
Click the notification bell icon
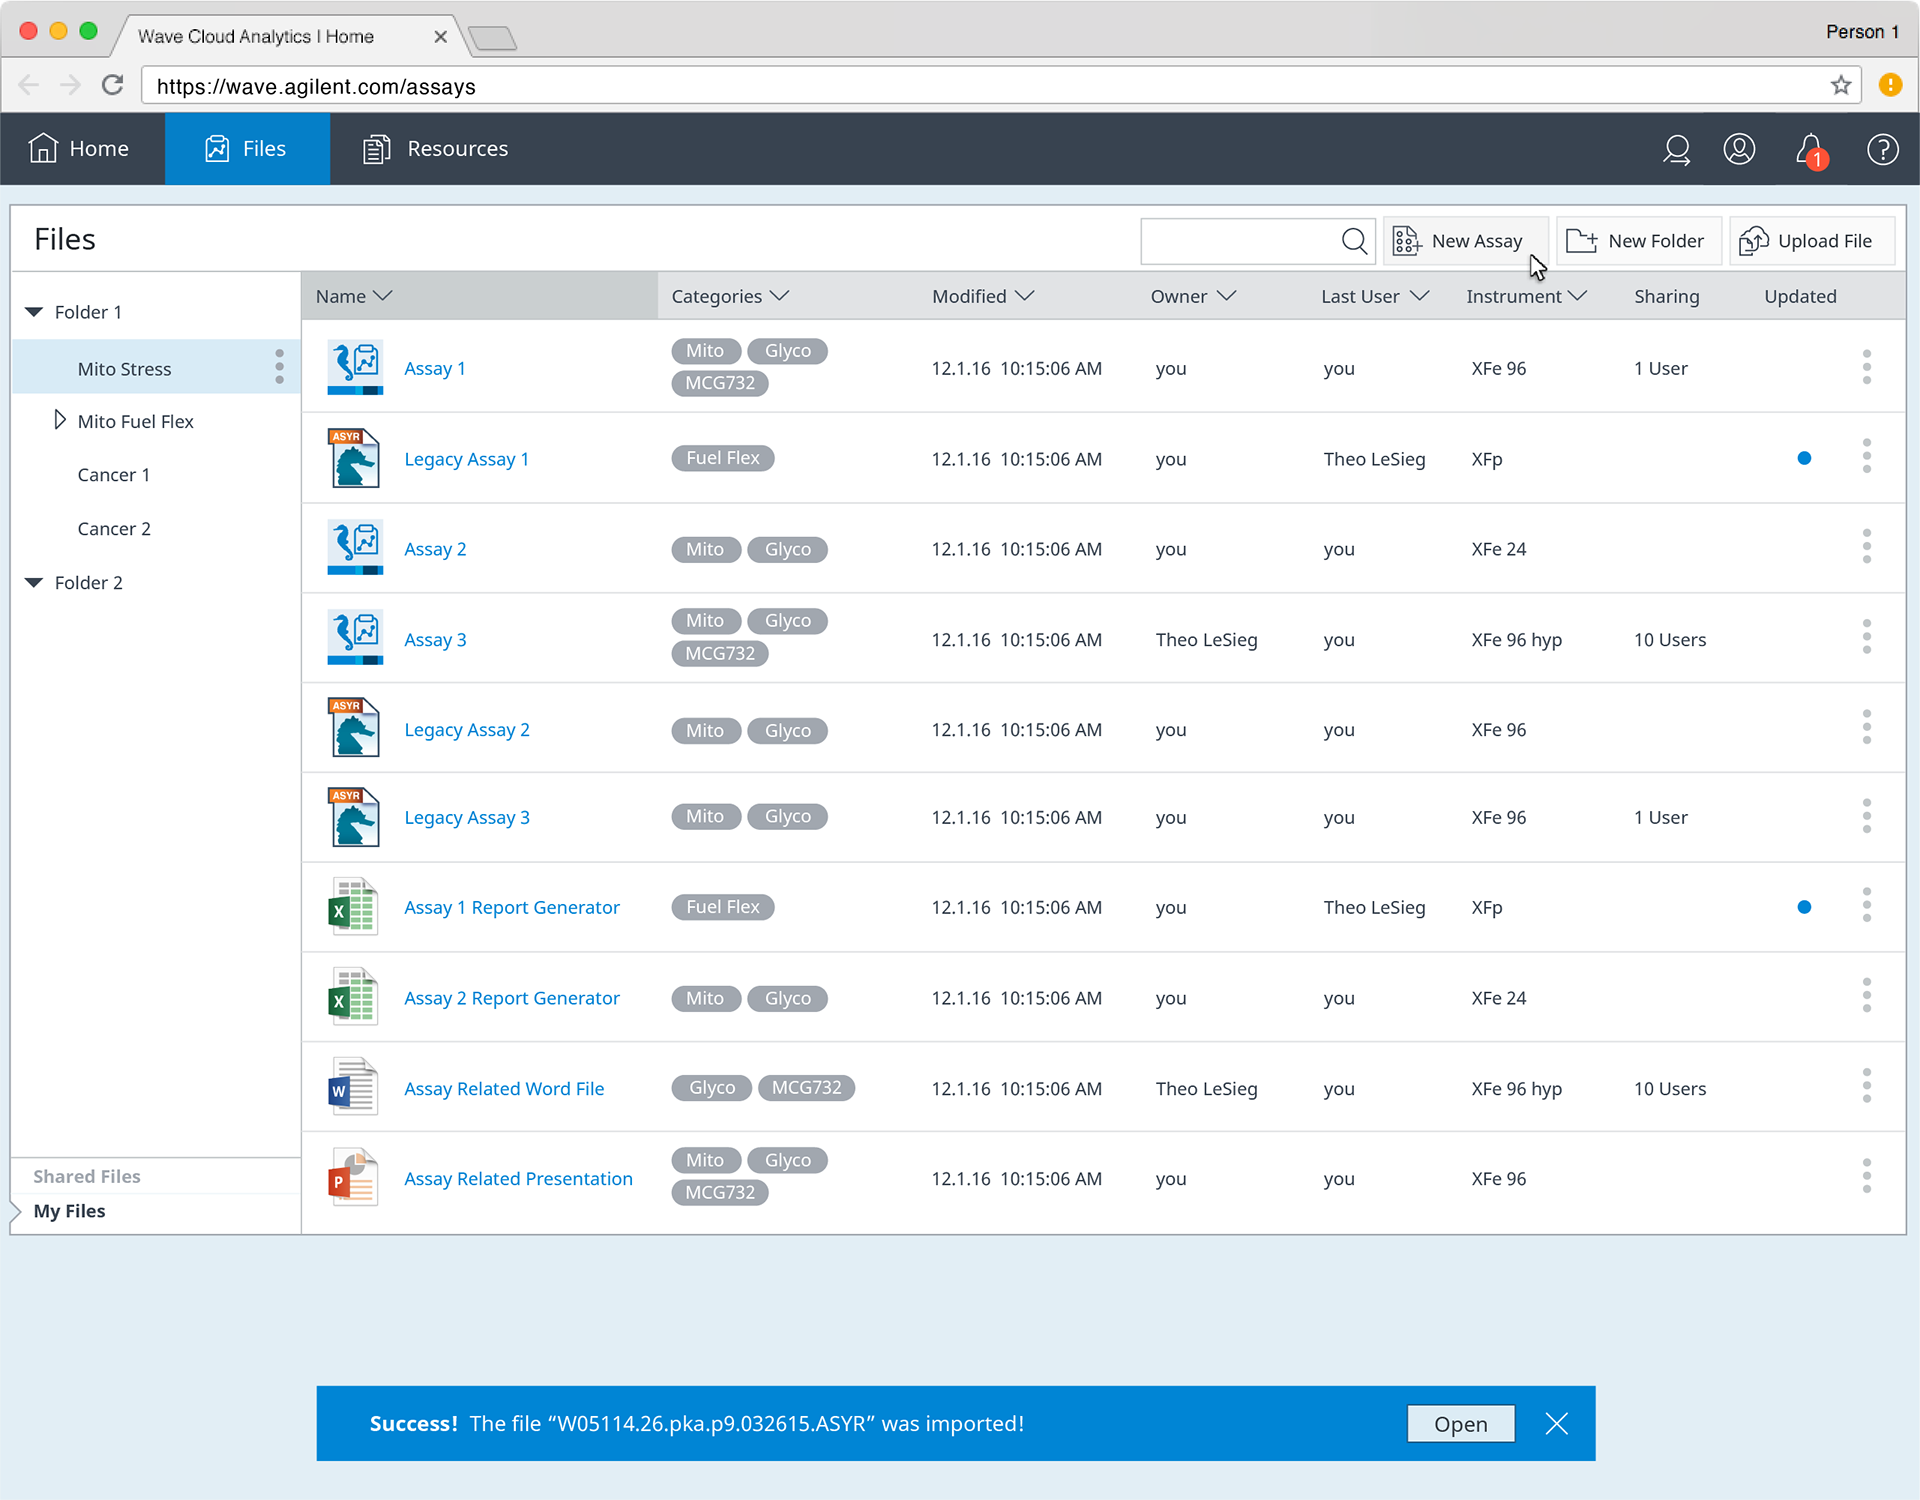click(1810, 150)
